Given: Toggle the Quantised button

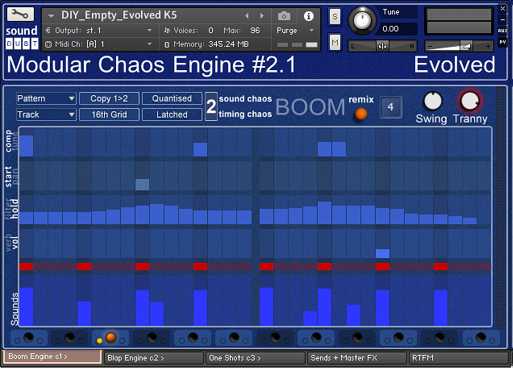Looking at the screenshot, I should click(172, 99).
